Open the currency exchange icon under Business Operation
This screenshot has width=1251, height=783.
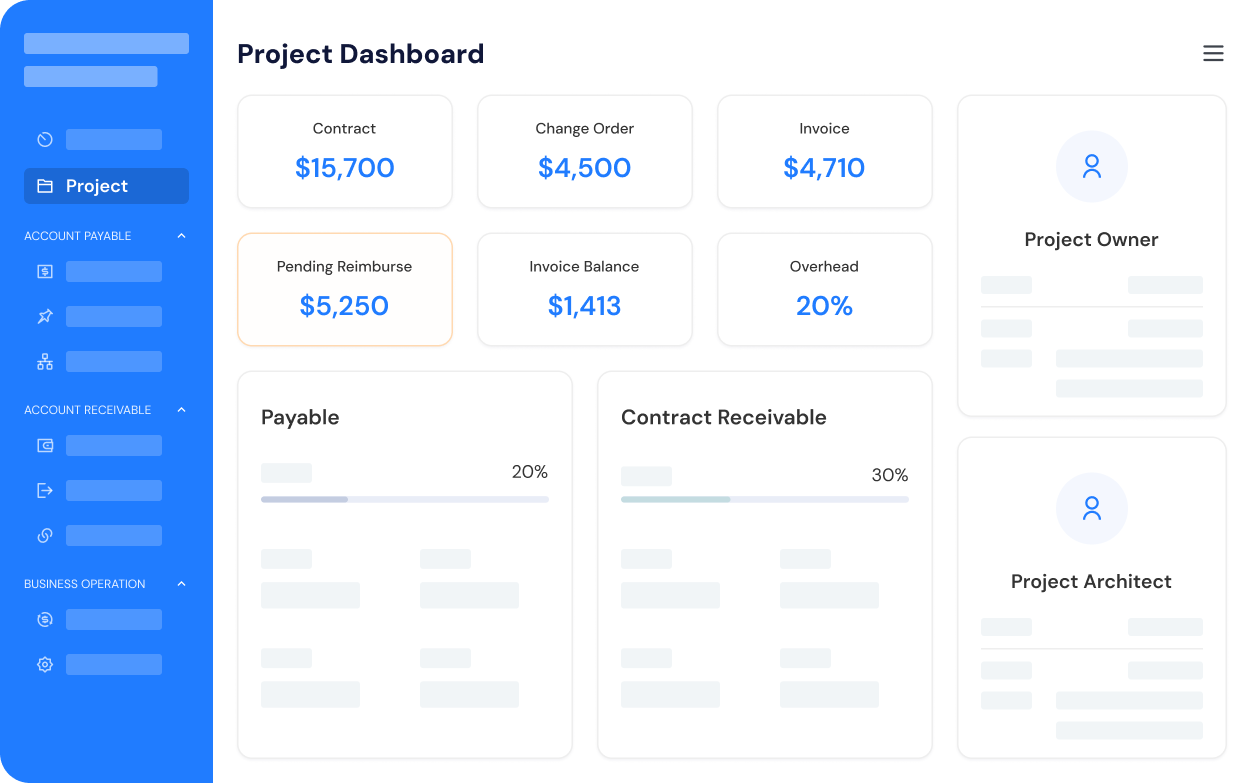44,618
